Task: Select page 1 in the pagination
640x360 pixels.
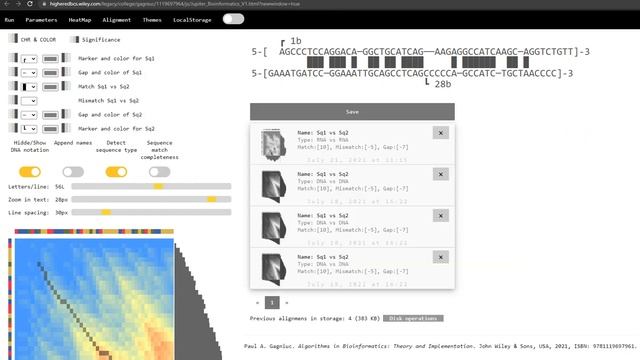Action: 272,302
